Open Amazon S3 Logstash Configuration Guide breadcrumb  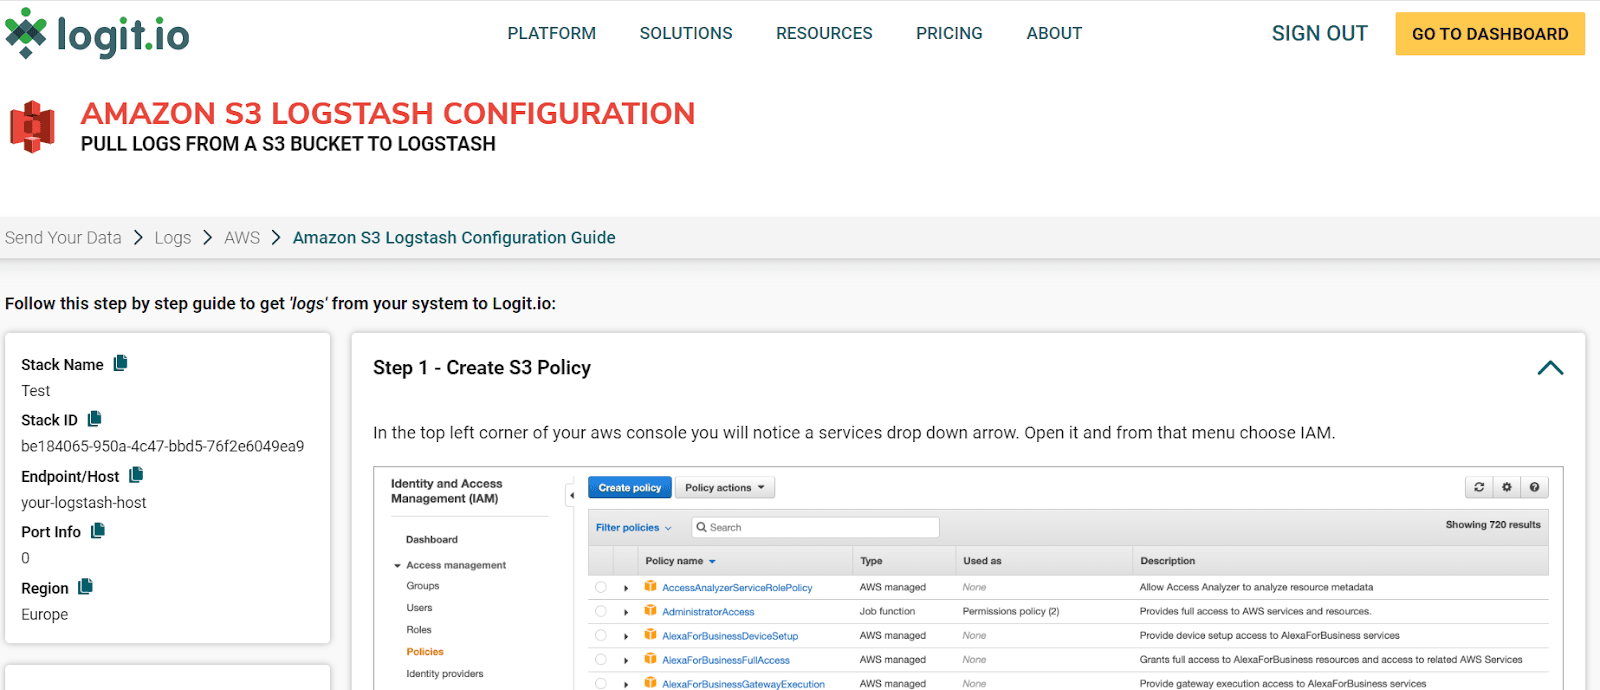coord(454,238)
